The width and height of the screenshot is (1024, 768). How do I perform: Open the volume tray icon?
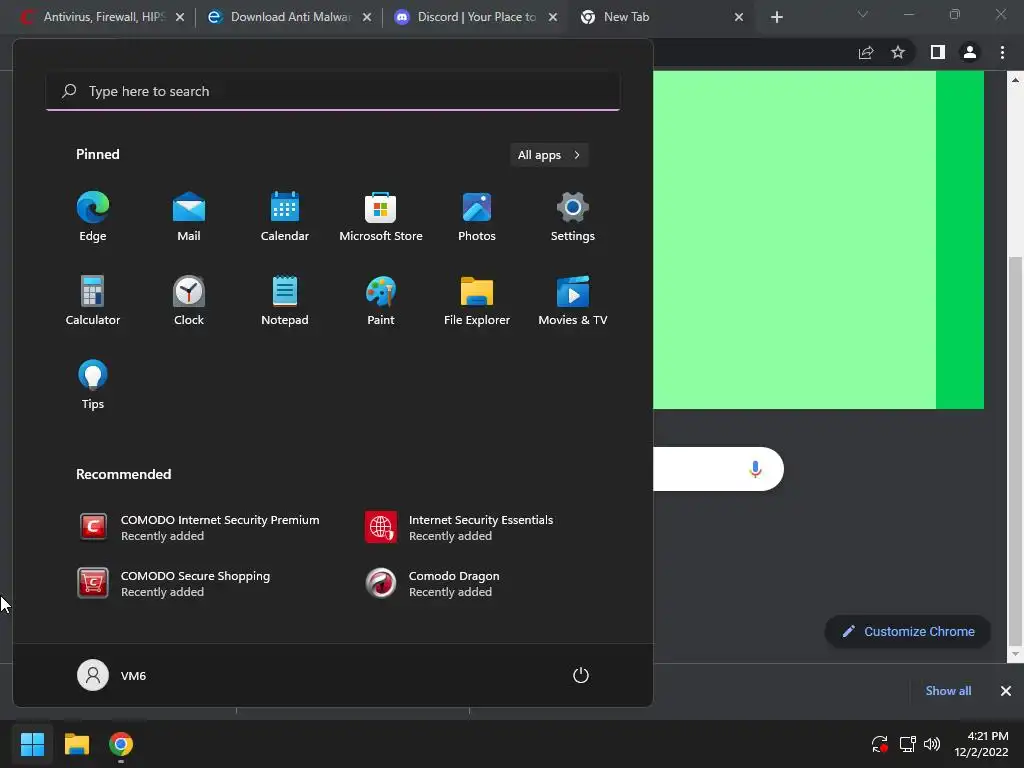[x=932, y=744]
